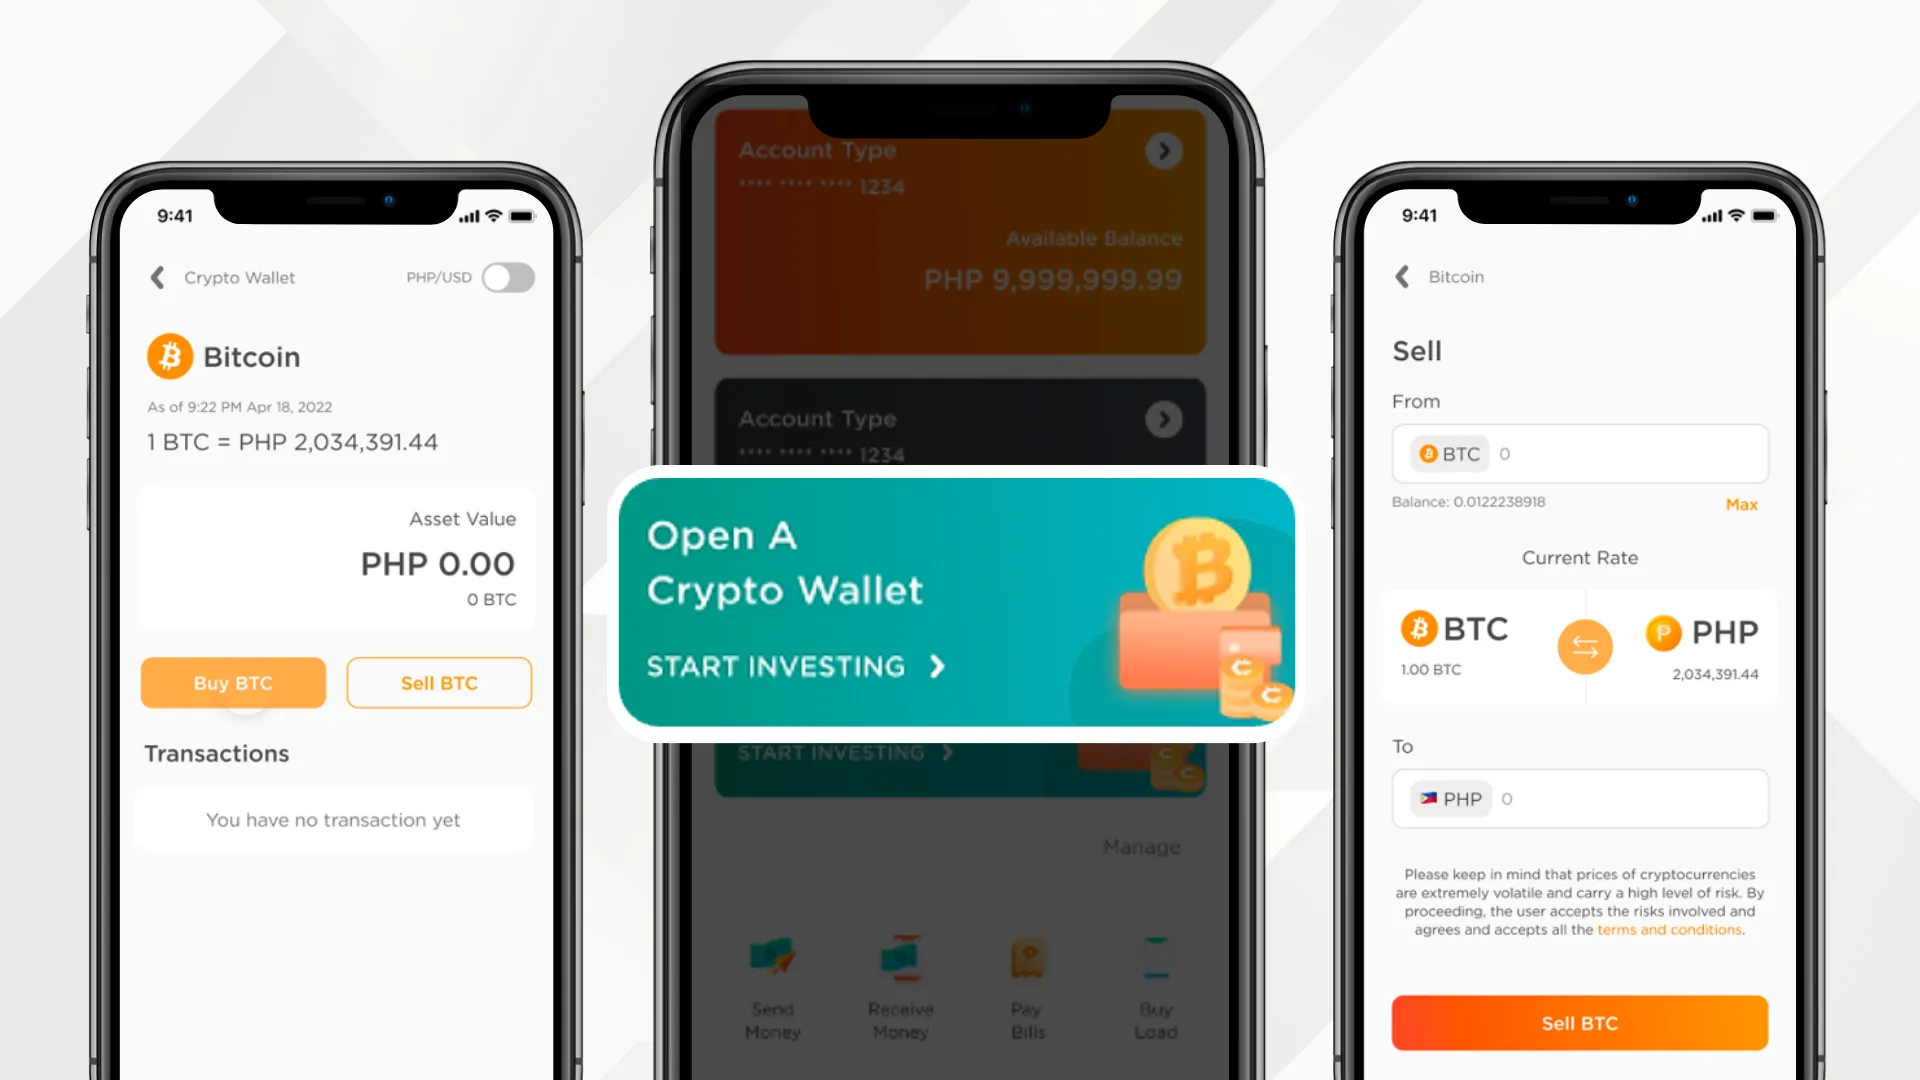
Task: Tap the back arrow on Bitcoin page
Action: click(1402, 276)
